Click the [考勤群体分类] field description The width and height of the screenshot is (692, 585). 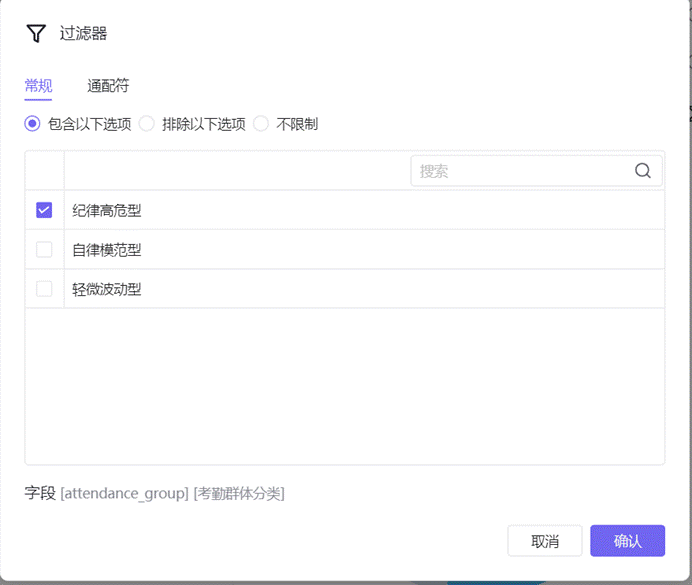click(x=239, y=493)
